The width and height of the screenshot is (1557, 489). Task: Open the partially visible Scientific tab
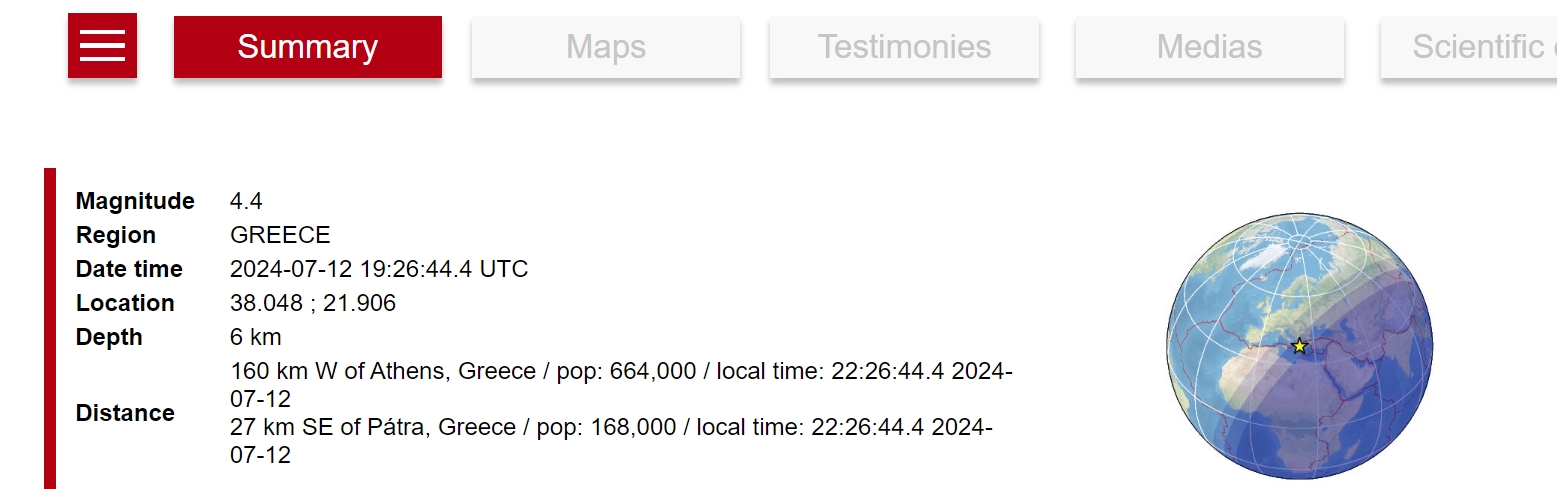(1468, 47)
